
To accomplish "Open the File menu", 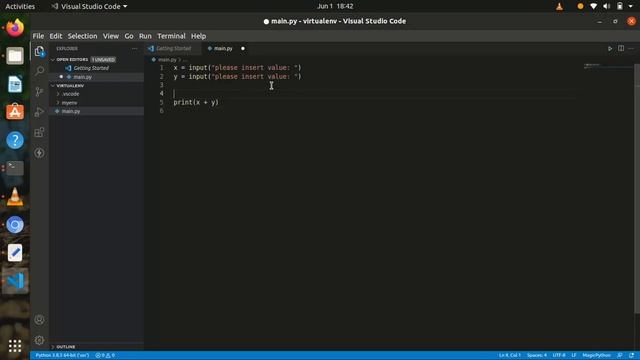I will tap(38, 36).
